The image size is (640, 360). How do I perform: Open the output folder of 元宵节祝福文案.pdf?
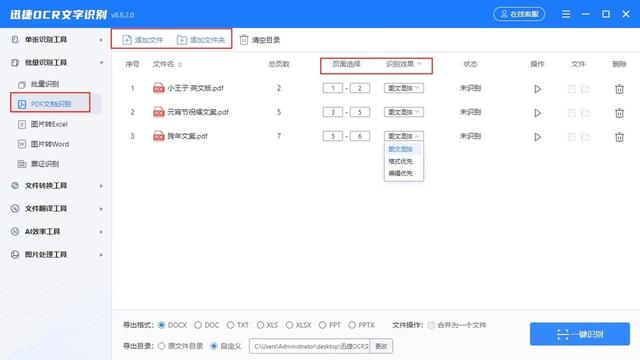click(x=585, y=113)
